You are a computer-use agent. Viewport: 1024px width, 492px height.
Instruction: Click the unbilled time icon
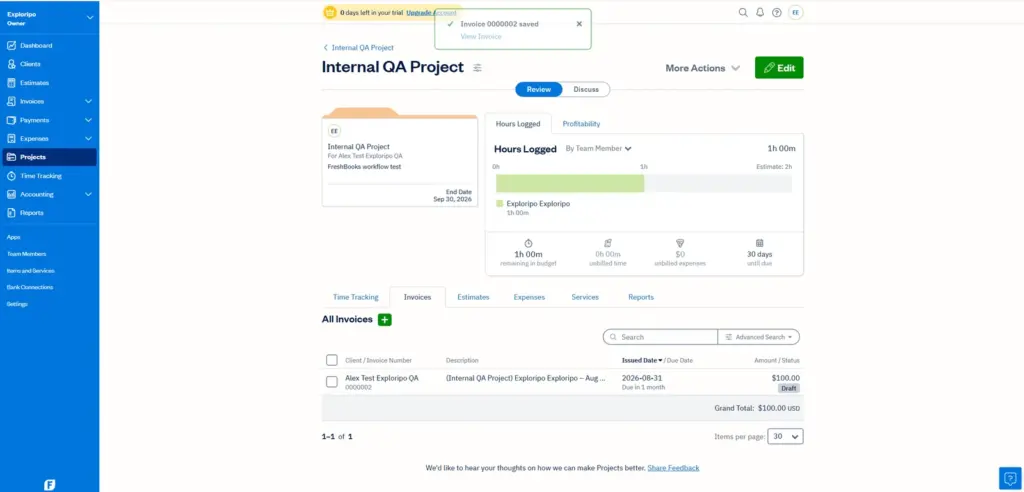607,243
